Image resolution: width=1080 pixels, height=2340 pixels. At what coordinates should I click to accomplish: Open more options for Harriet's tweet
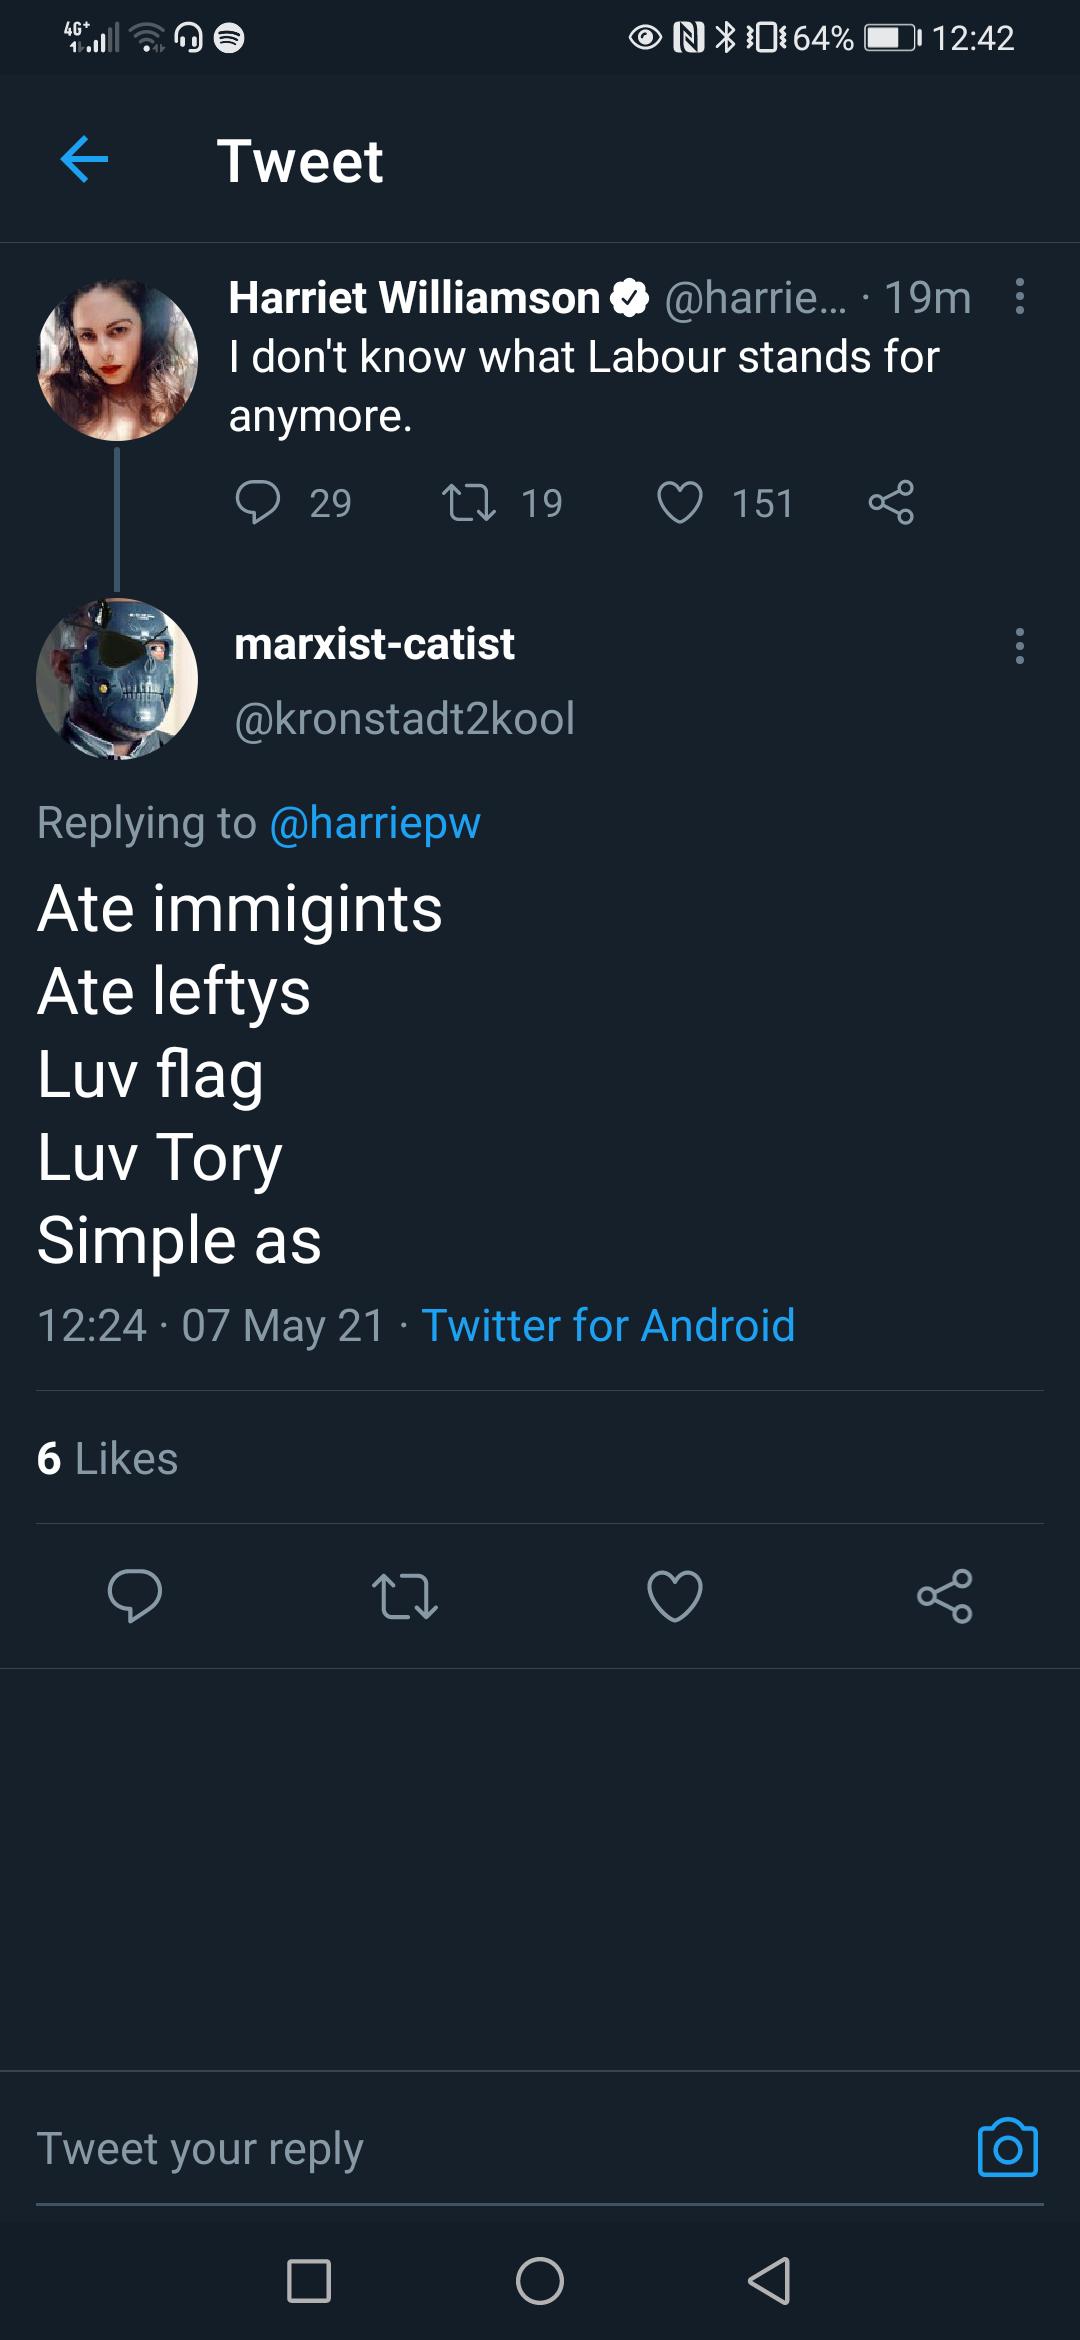tap(1019, 297)
